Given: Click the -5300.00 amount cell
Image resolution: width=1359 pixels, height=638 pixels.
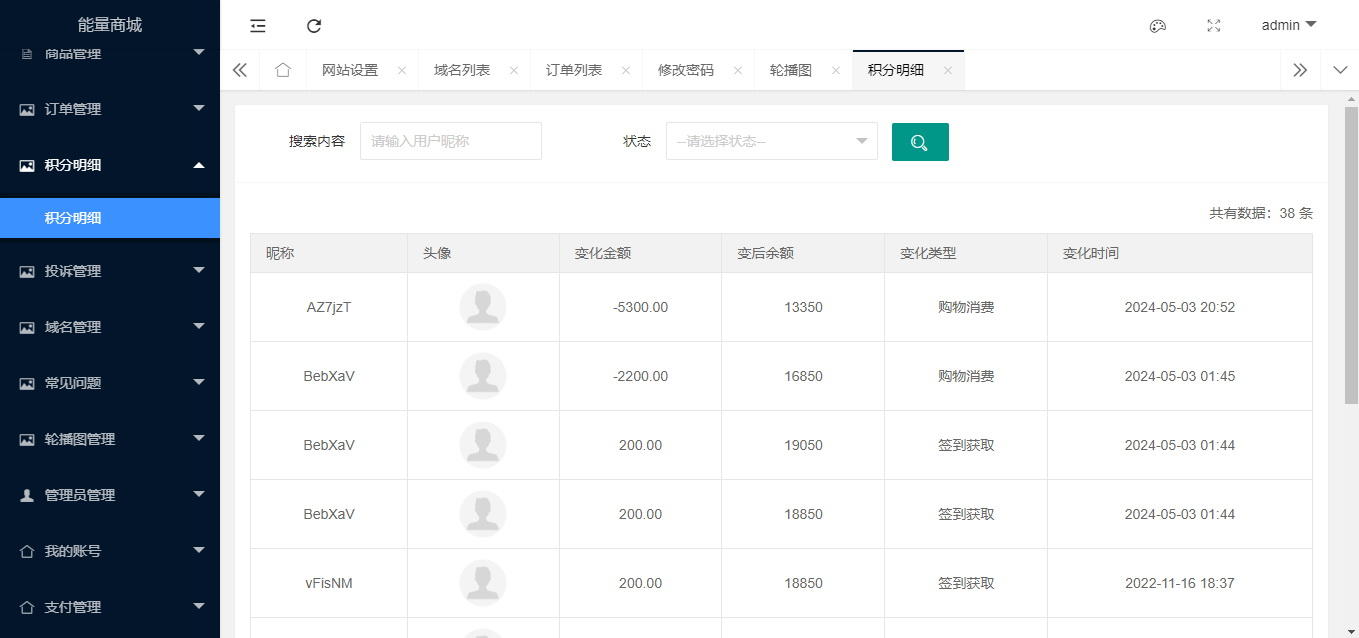Looking at the screenshot, I should 640,307.
